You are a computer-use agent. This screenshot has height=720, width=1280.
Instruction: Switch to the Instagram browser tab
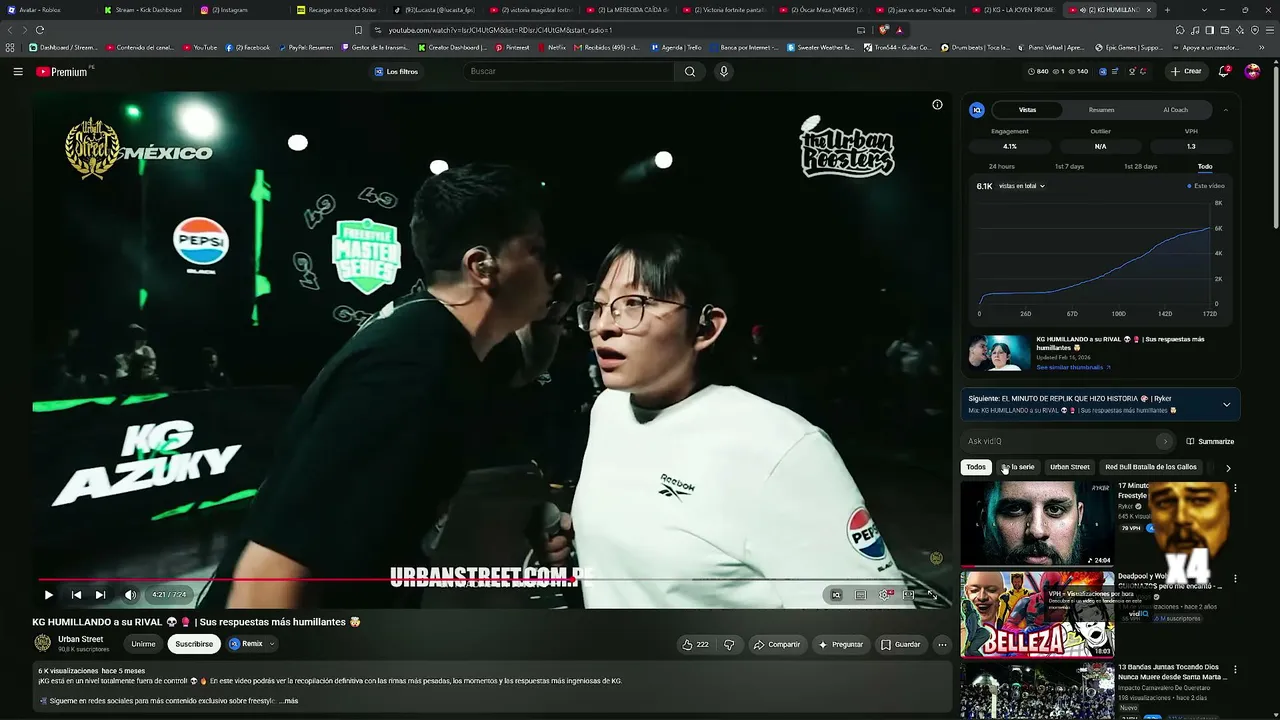pos(238,10)
